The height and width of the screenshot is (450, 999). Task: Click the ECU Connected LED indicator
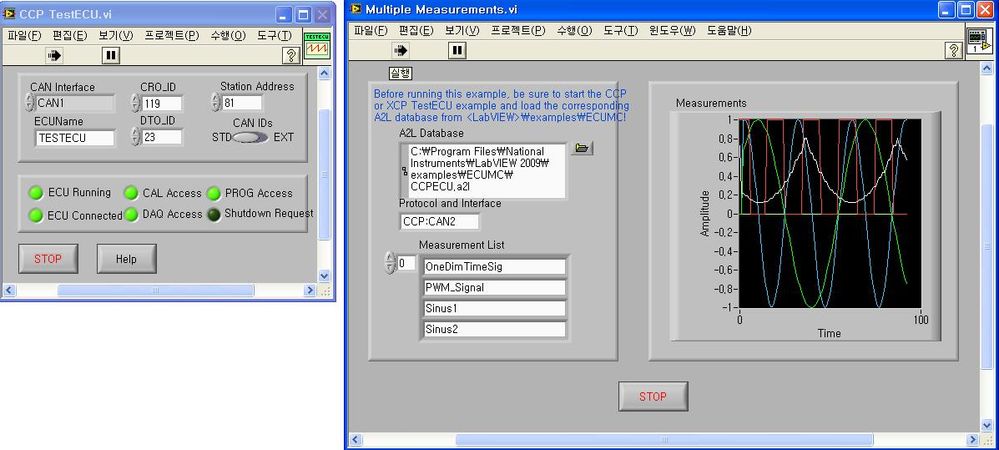click(36, 215)
